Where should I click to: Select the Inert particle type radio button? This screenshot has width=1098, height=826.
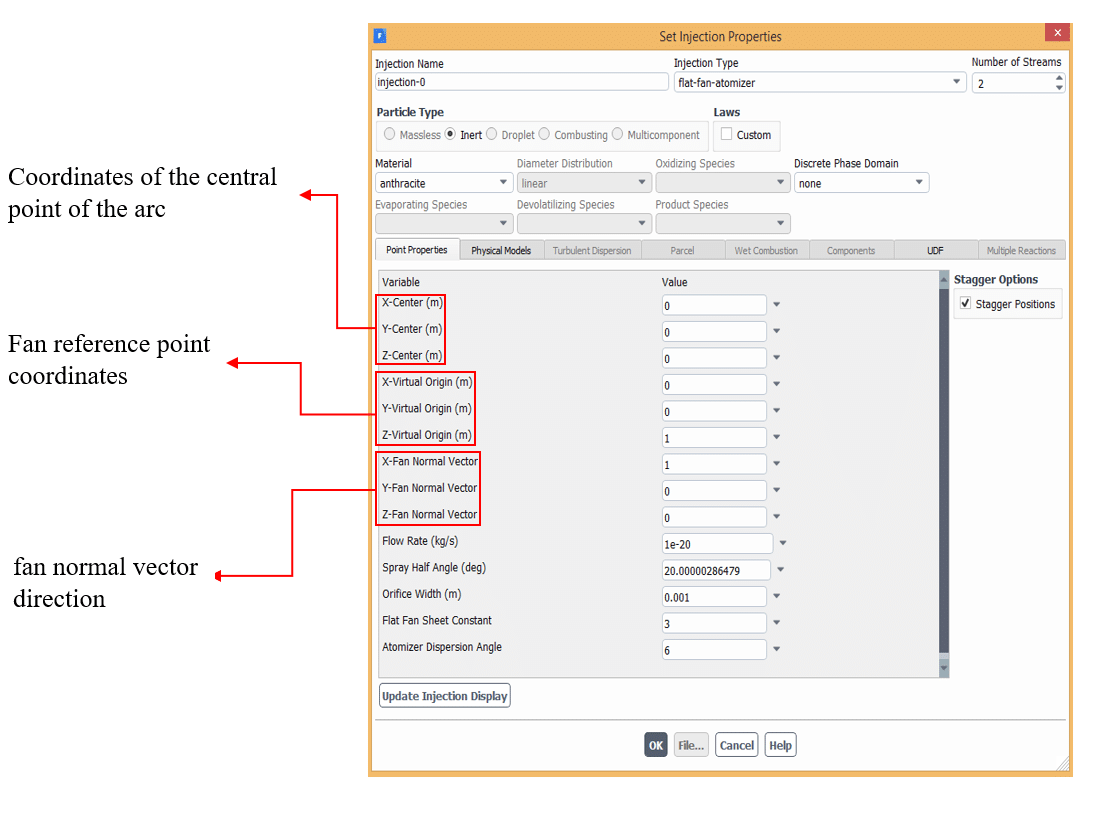[x=450, y=135]
